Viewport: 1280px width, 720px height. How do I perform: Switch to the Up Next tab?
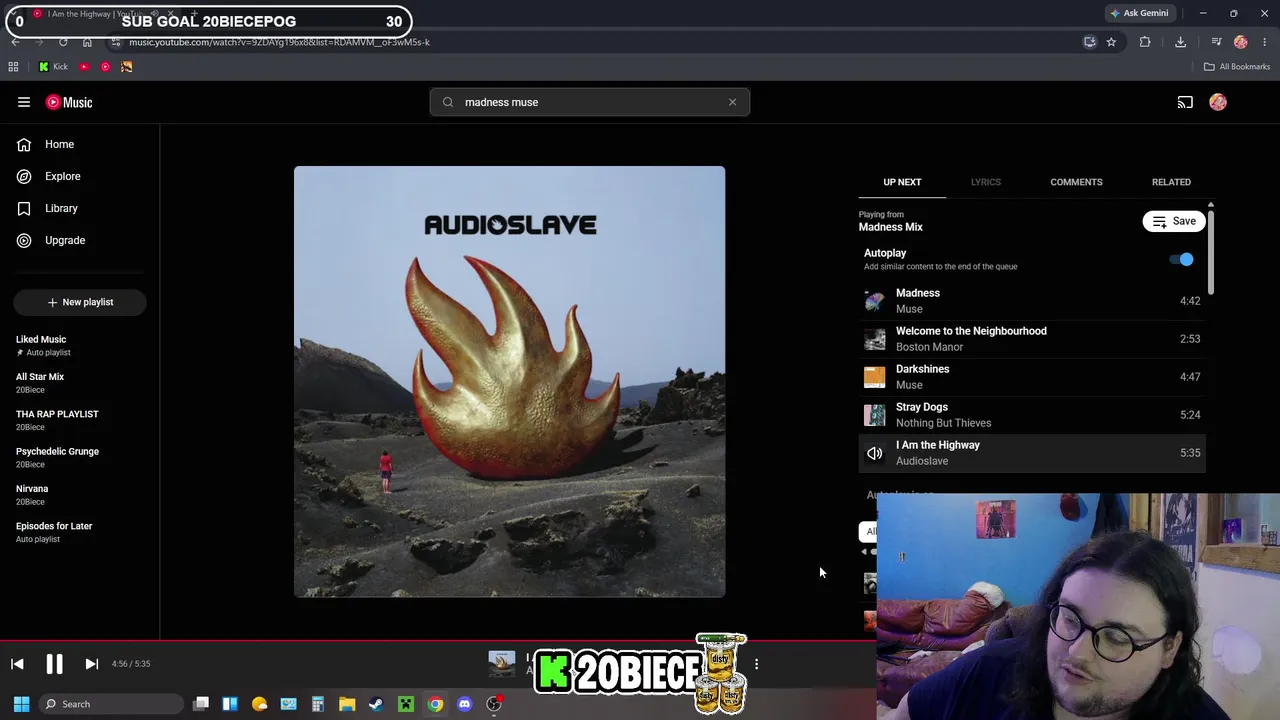click(902, 182)
